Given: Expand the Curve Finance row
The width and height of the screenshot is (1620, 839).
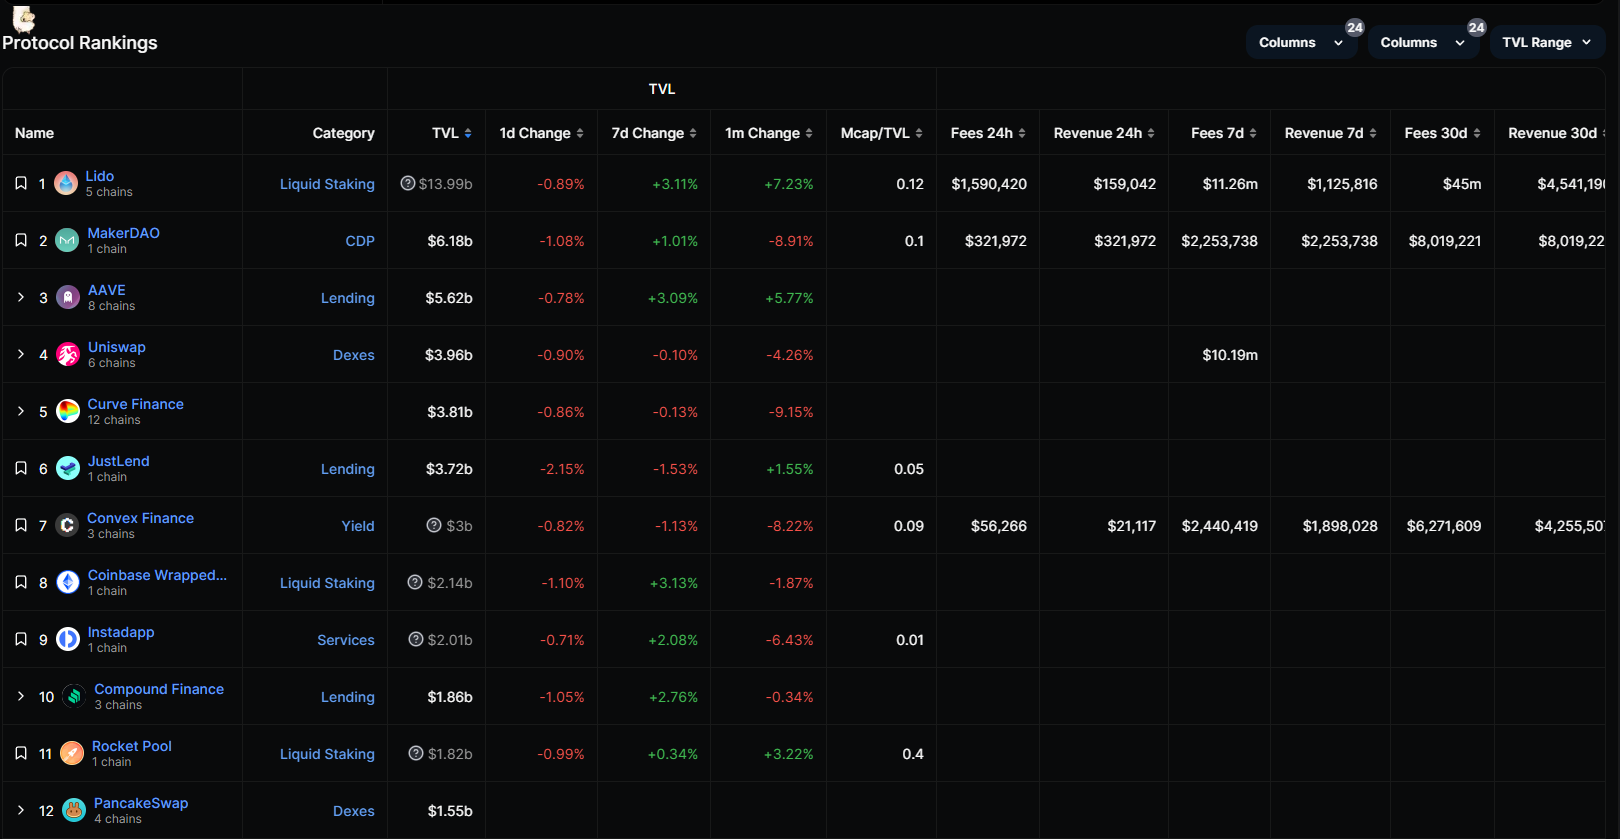Looking at the screenshot, I should point(21,411).
